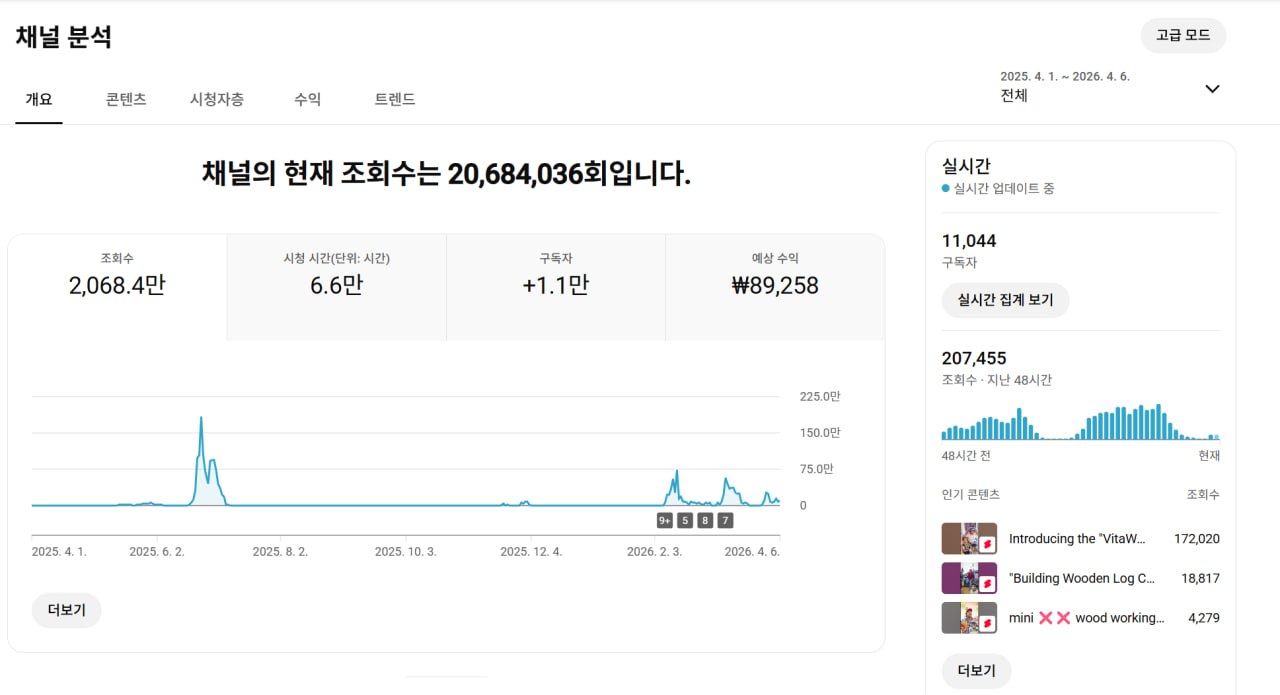Screen dimensions: 1280x695
Task: Select the "5" video marker below the graph
Action: click(685, 520)
